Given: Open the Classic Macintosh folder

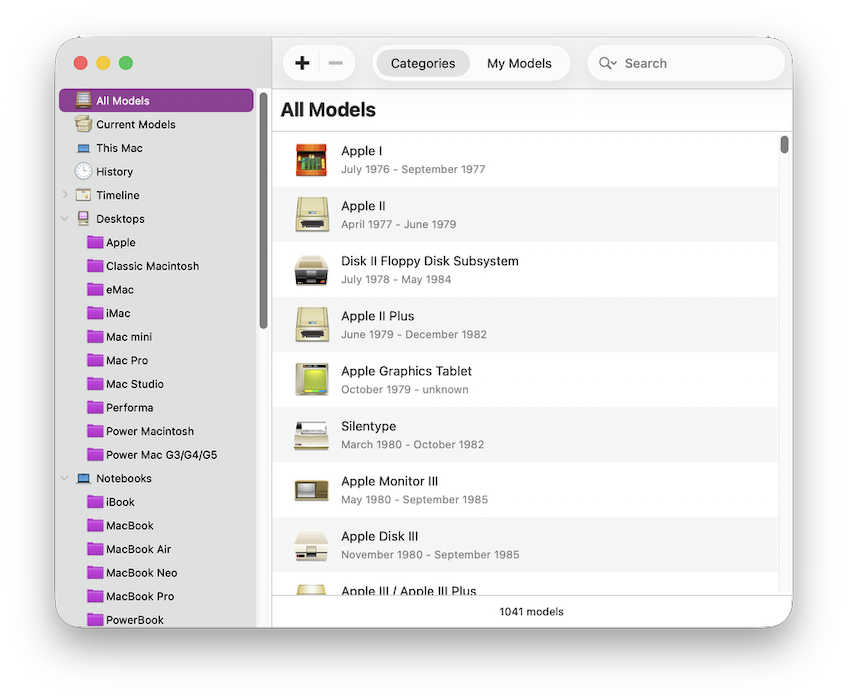Looking at the screenshot, I should coord(143,266).
